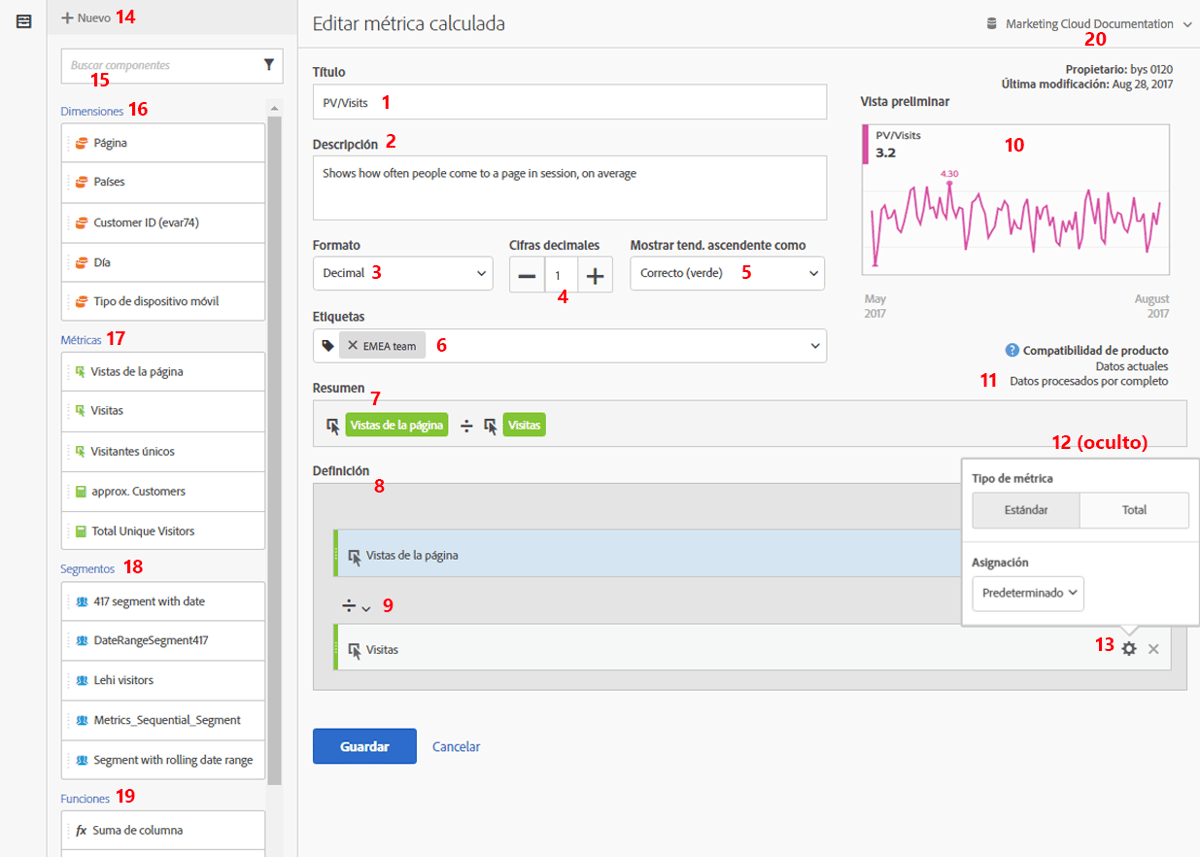
Task: Click the filter funnel icon in the component search box
Action: tap(268, 65)
